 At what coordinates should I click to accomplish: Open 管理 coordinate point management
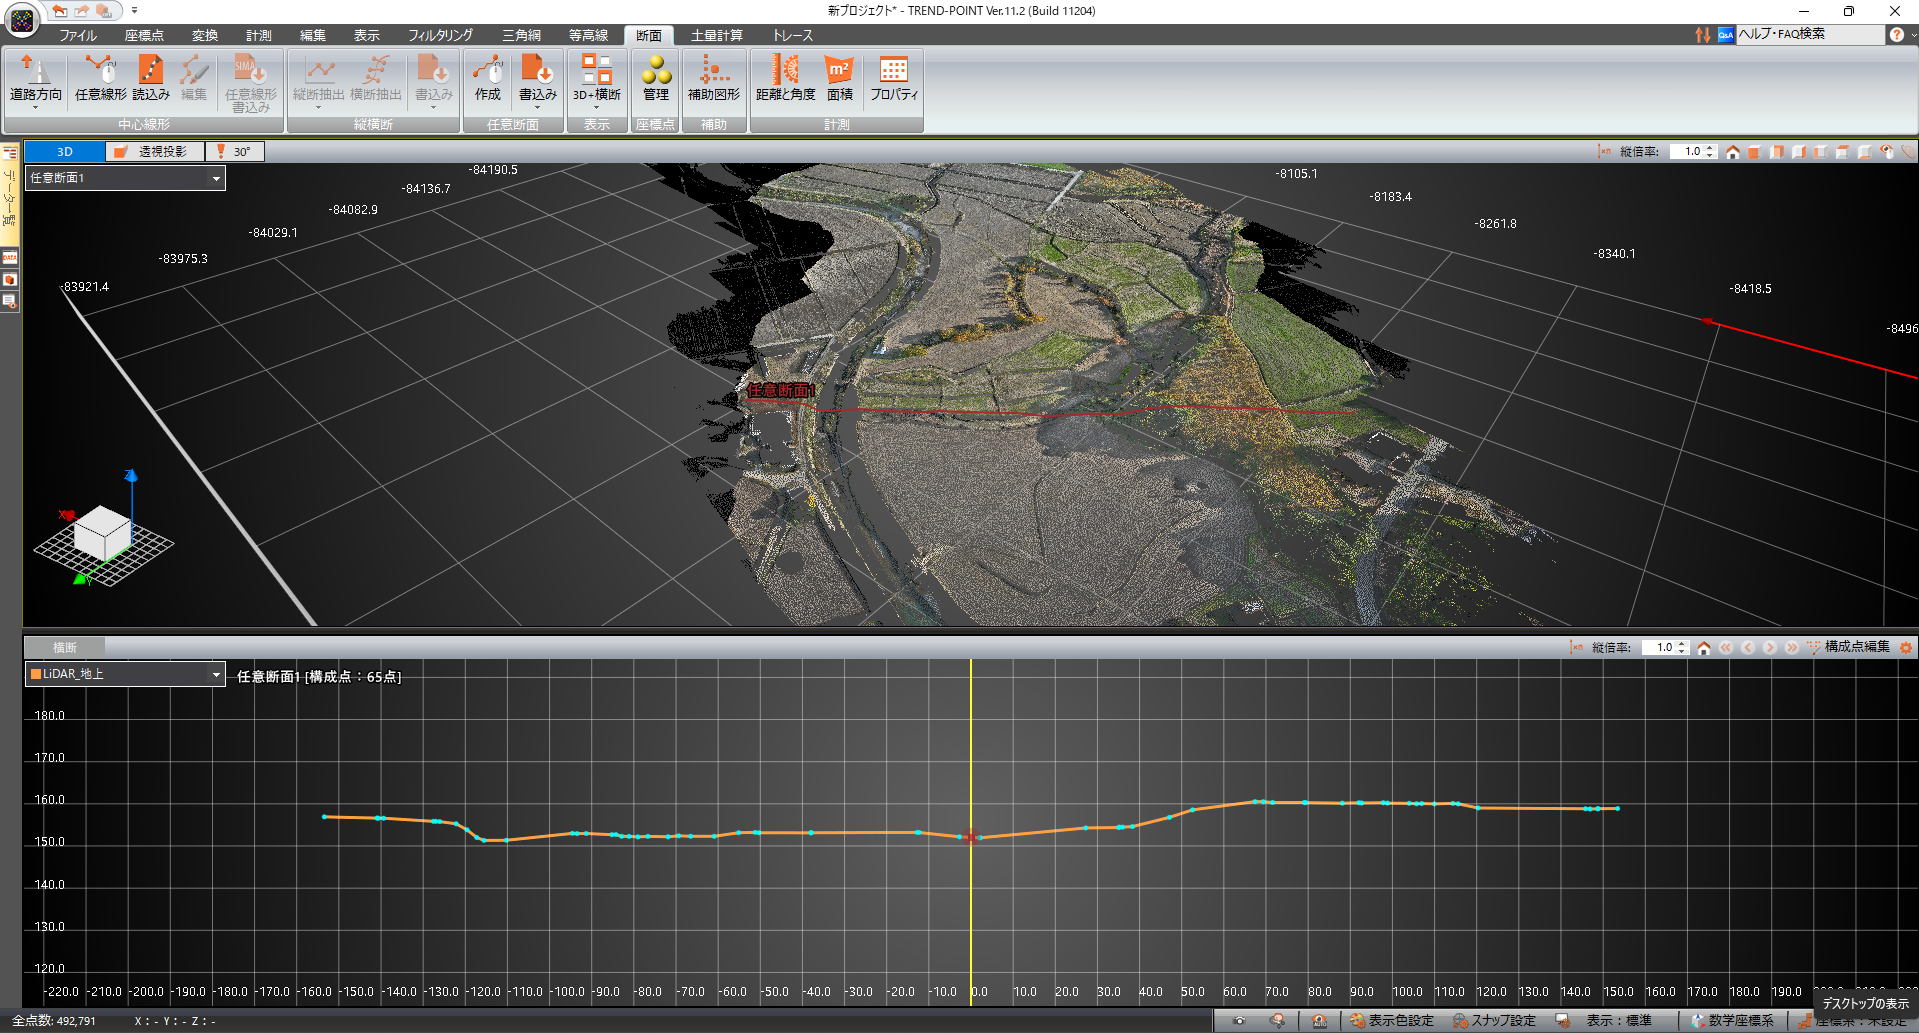(656, 78)
